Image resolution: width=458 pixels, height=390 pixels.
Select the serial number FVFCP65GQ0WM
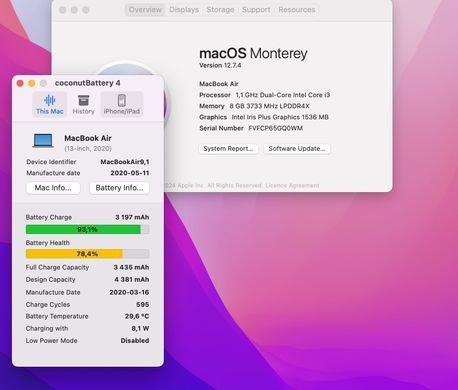tap(276, 128)
